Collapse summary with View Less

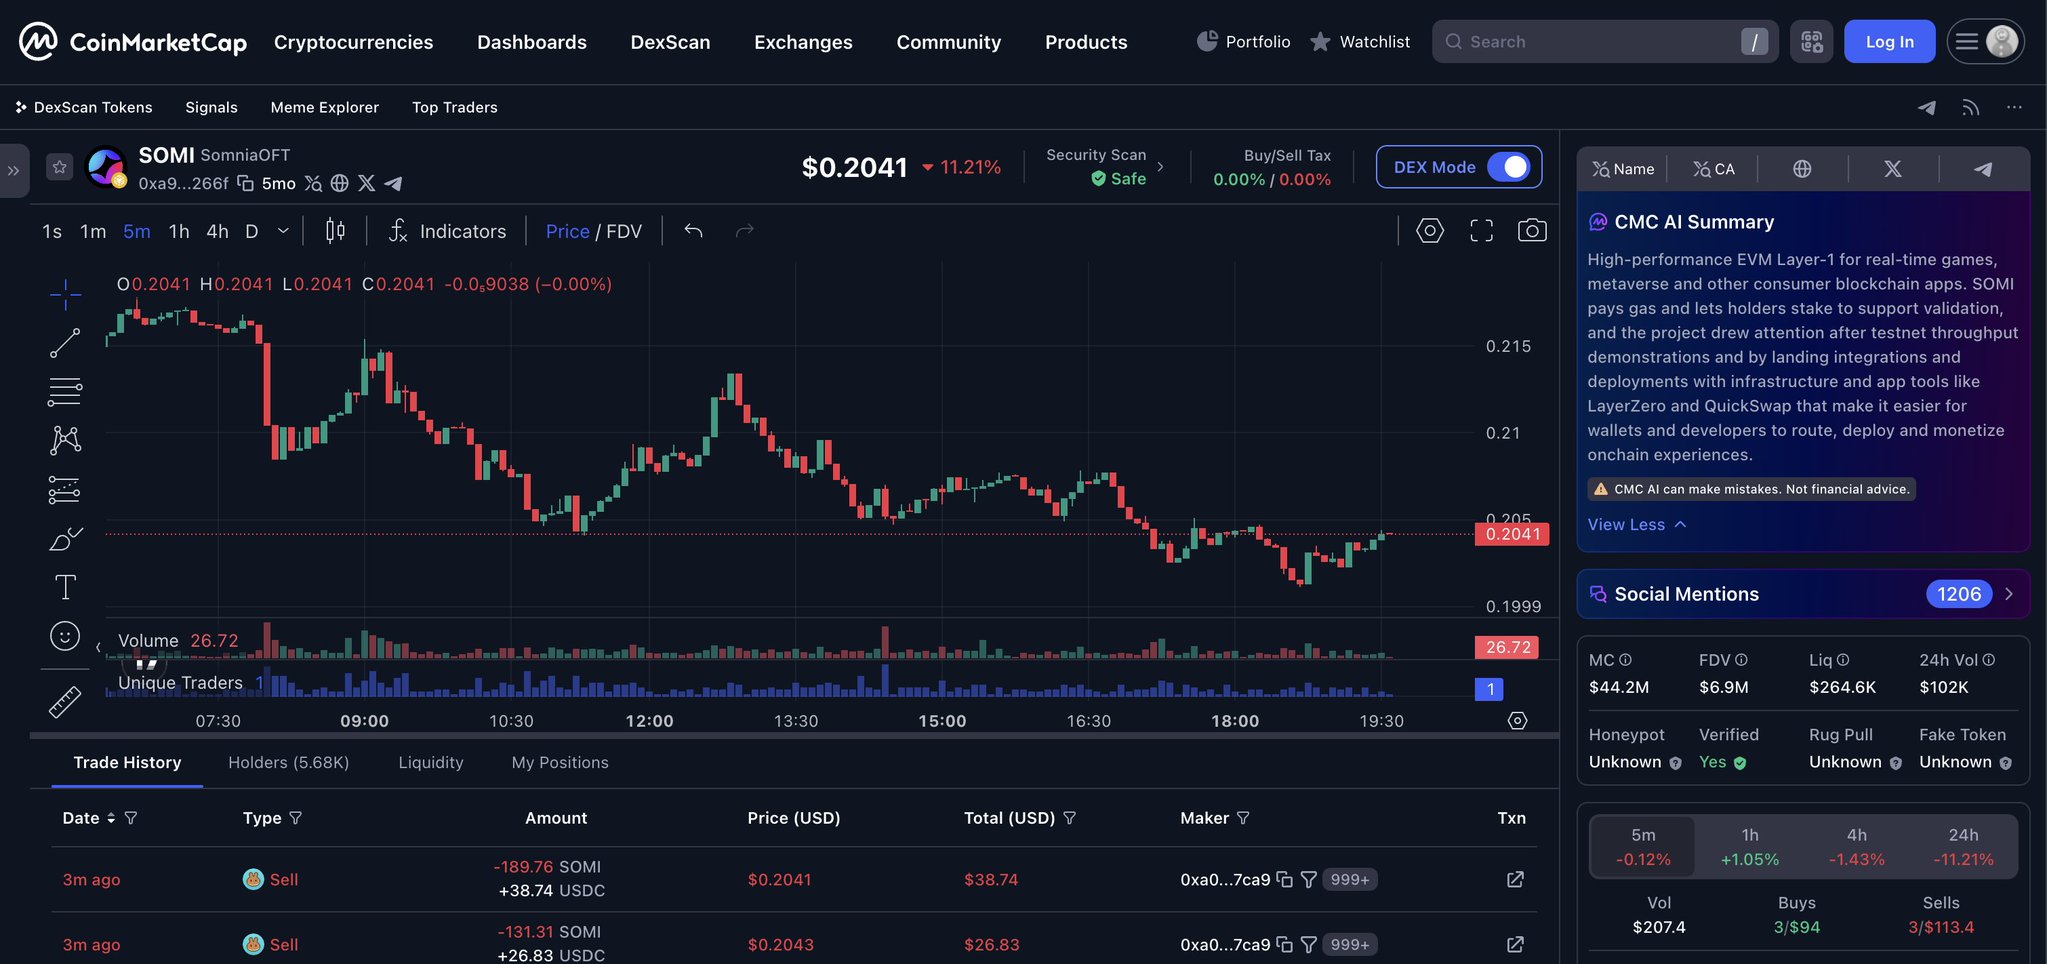(1637, 525)
